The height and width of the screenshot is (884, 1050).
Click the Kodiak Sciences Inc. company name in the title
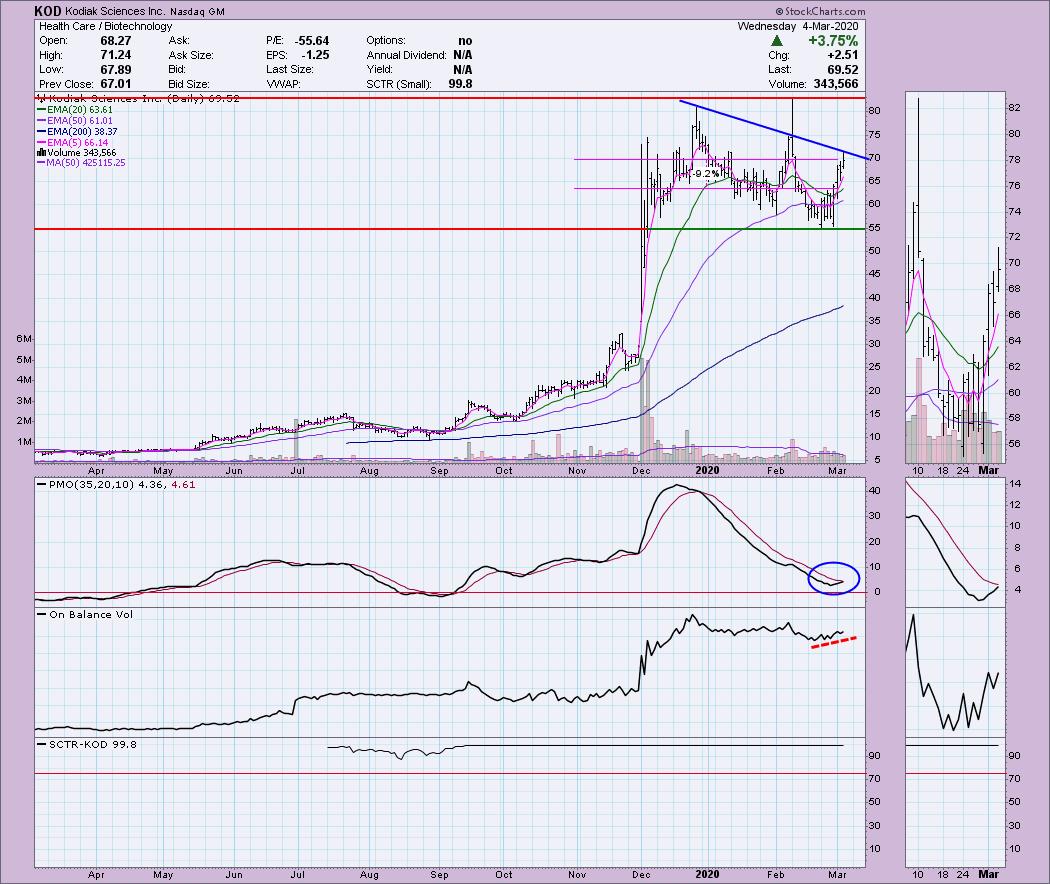pyautogui.click(x=115, y=11)
